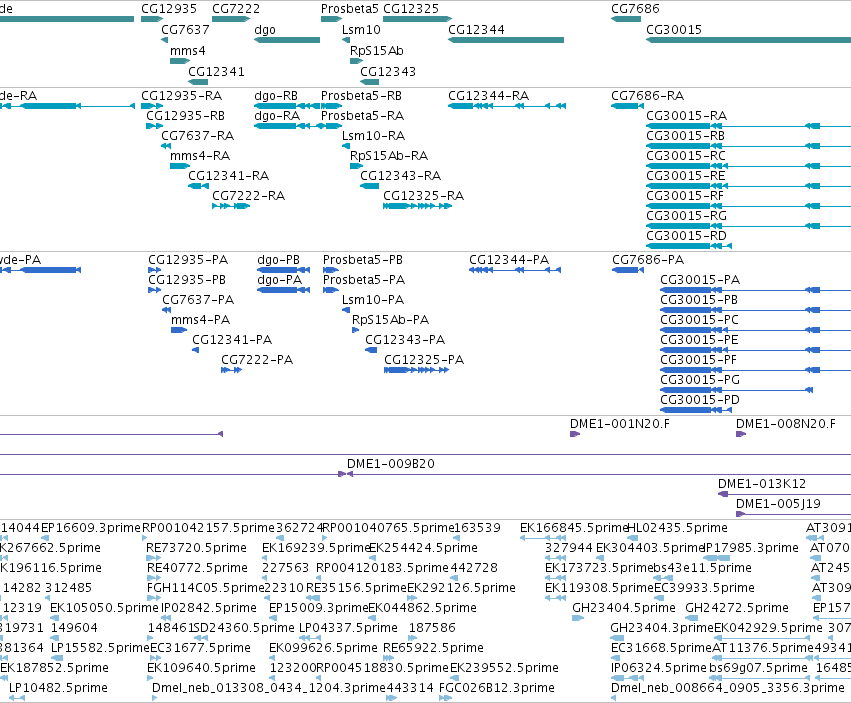Click the CG7637-RA transcript label
The image size is (851, 703).
point(198,136)
